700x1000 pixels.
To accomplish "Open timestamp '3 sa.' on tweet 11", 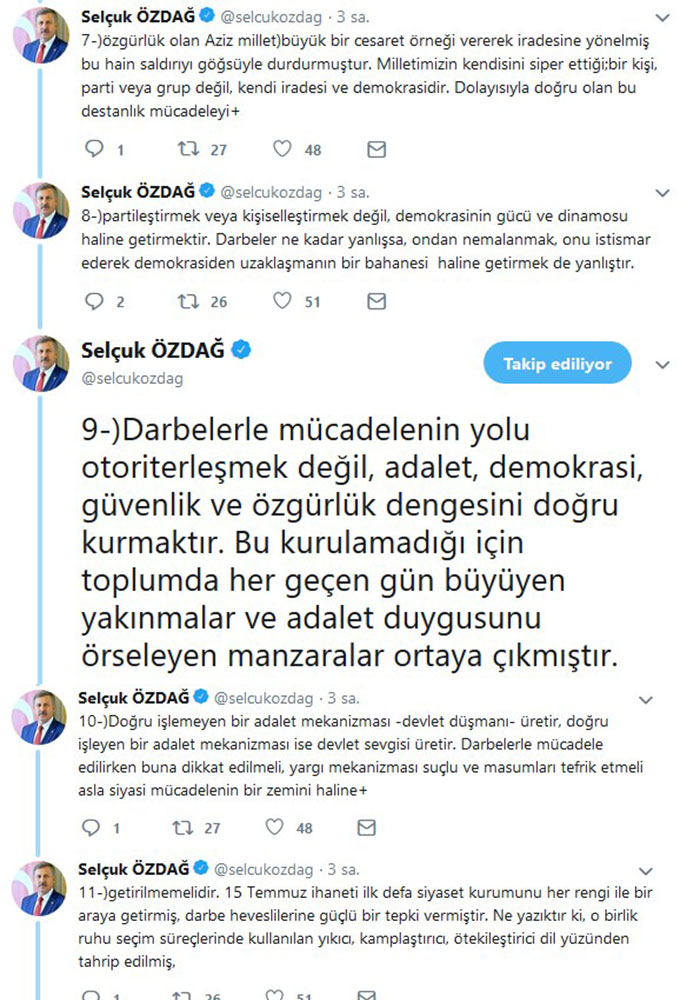I will coord(343,869).
